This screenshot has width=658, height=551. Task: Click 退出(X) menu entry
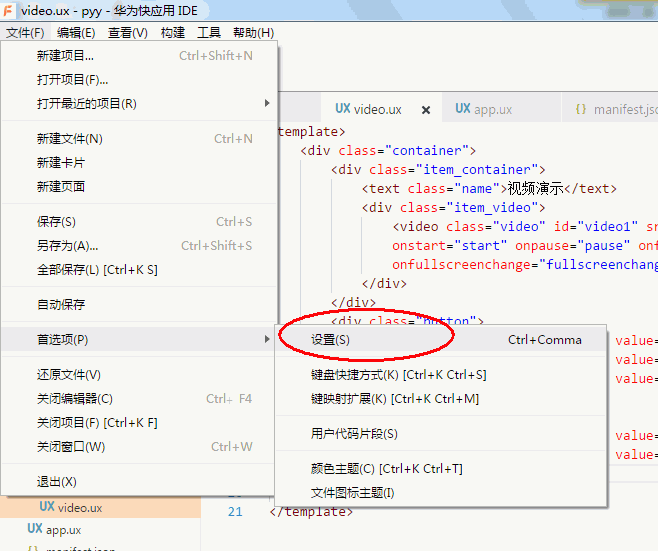139,482
